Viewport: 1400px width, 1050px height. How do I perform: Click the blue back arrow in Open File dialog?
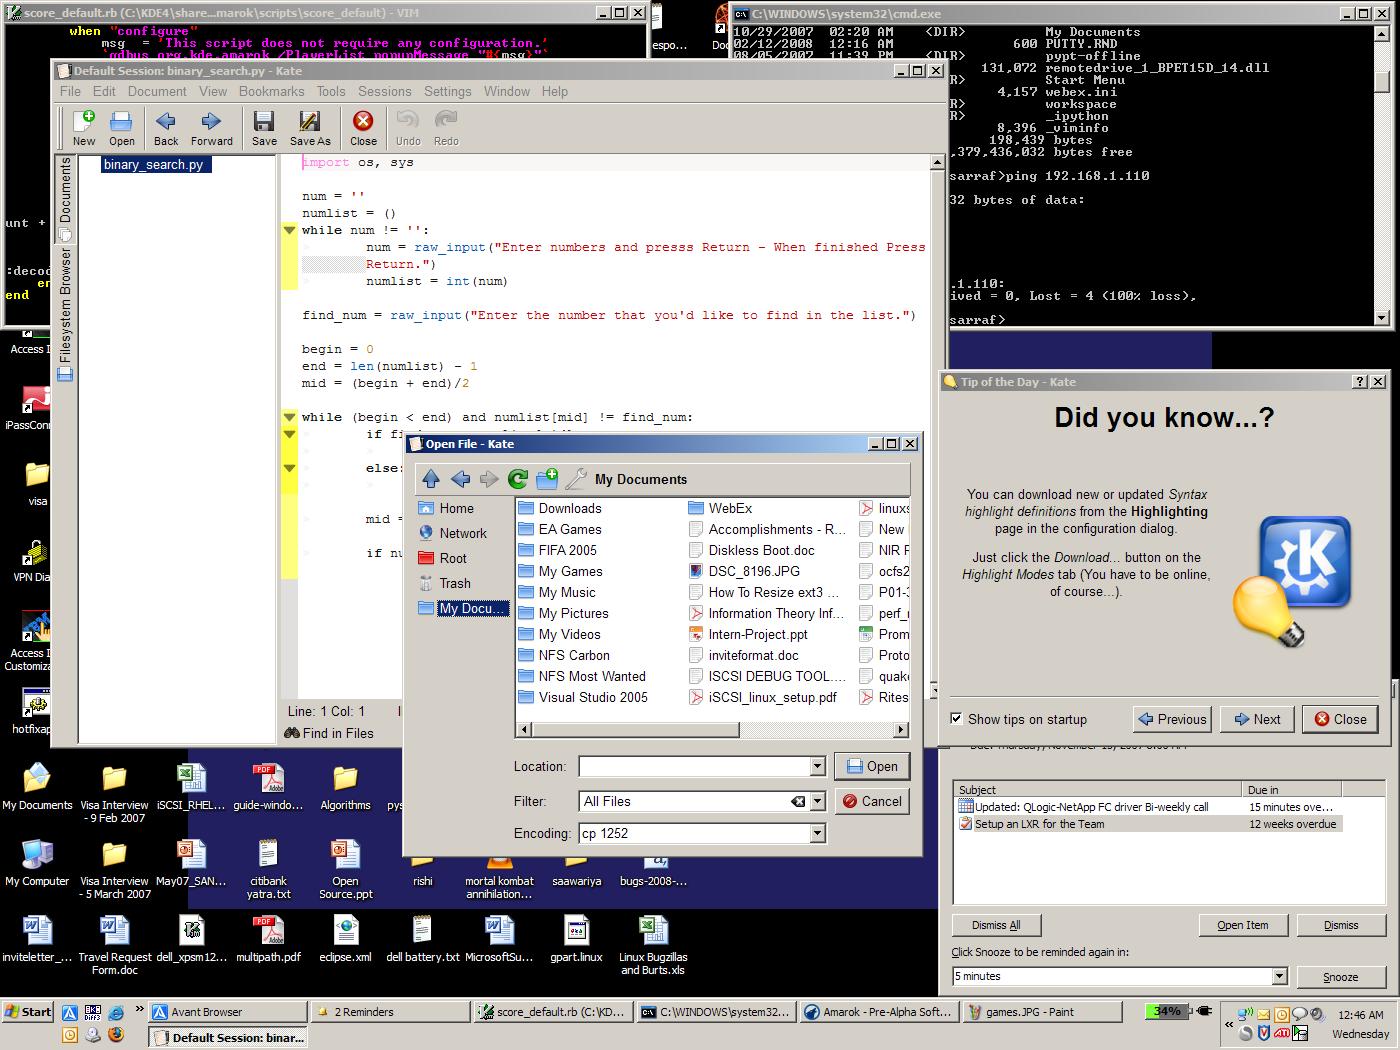460,479
